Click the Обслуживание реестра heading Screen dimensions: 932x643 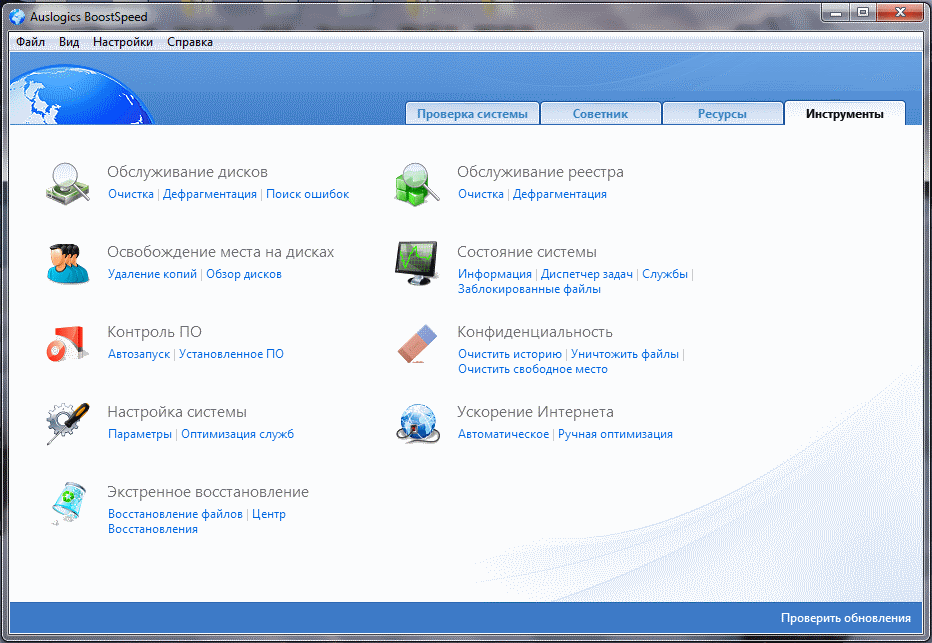coord(540,172)
